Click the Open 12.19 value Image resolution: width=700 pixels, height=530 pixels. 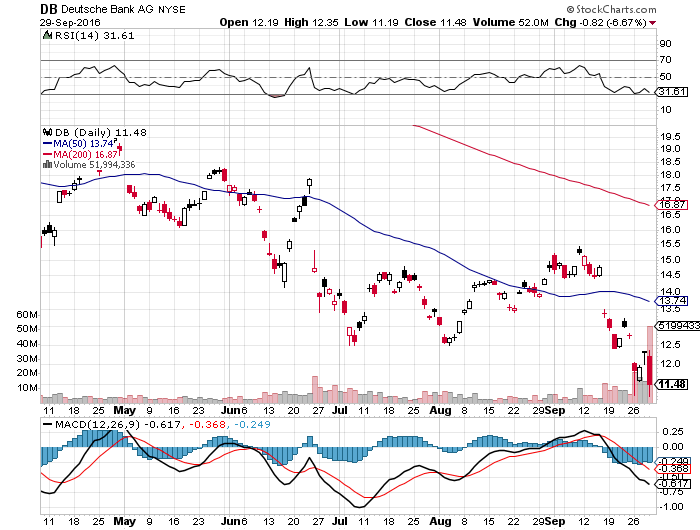[x=249, y=22]
